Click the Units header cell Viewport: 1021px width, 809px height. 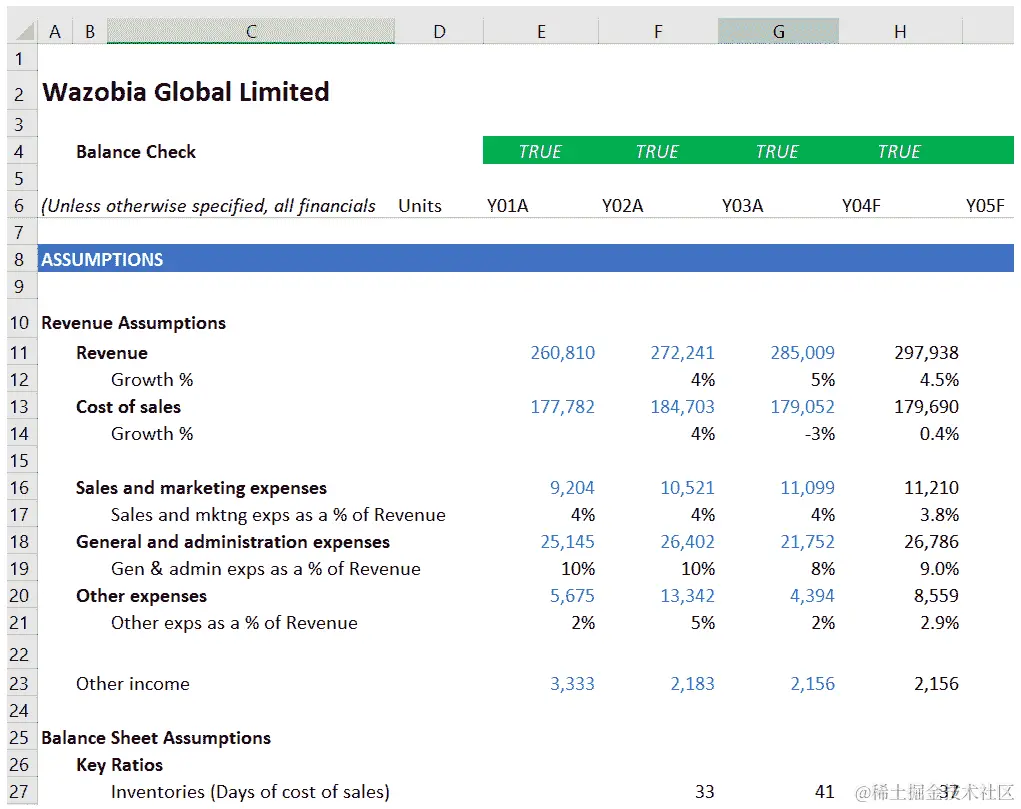pos(420,206)
